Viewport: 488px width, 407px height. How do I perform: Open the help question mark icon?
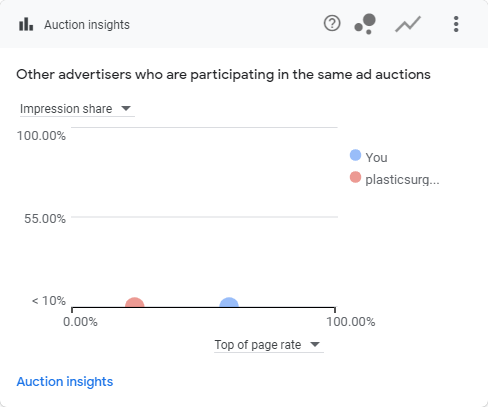[332, 23]
